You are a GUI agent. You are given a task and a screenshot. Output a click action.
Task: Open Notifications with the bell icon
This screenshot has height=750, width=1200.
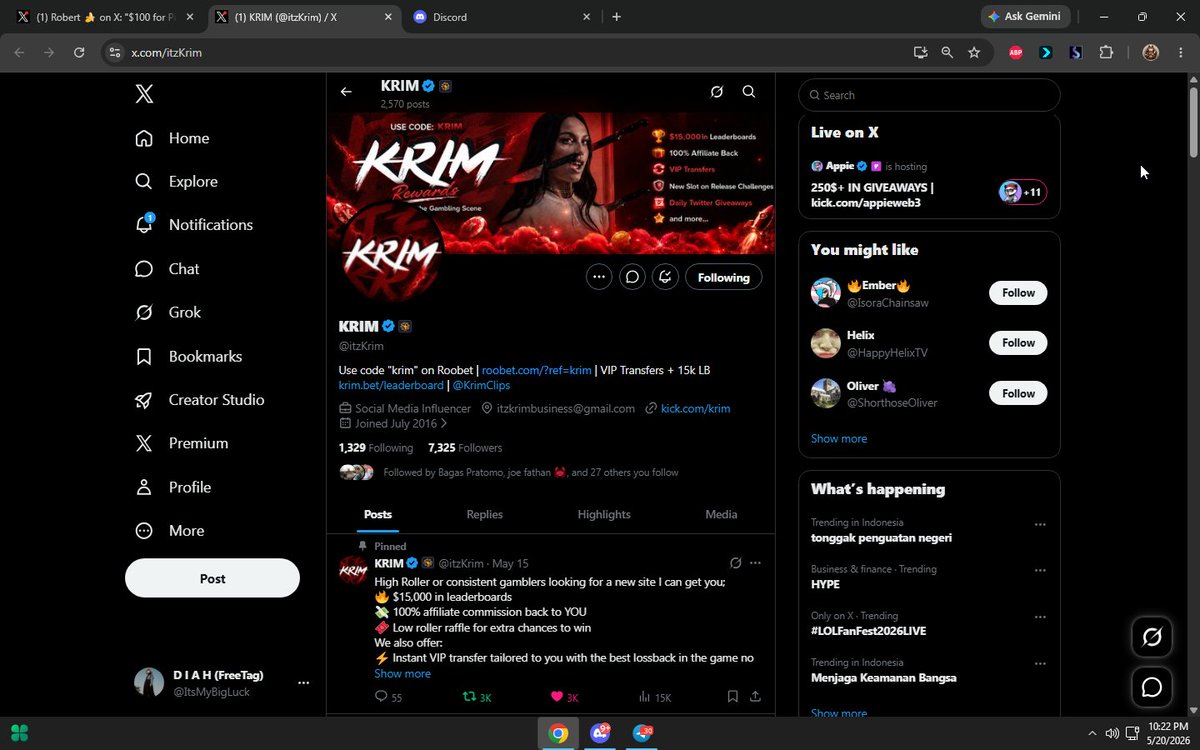click(194, 225)
